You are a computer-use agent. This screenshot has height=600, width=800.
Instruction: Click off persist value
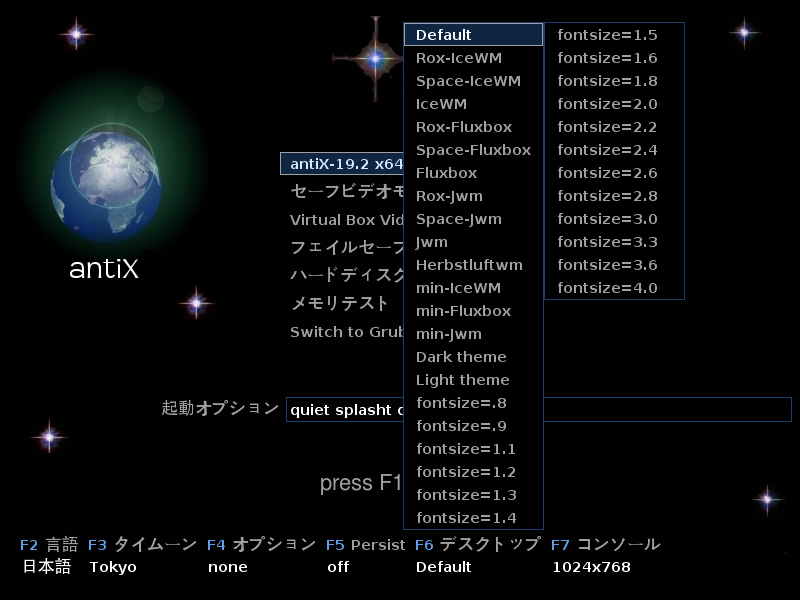(338, 567)
